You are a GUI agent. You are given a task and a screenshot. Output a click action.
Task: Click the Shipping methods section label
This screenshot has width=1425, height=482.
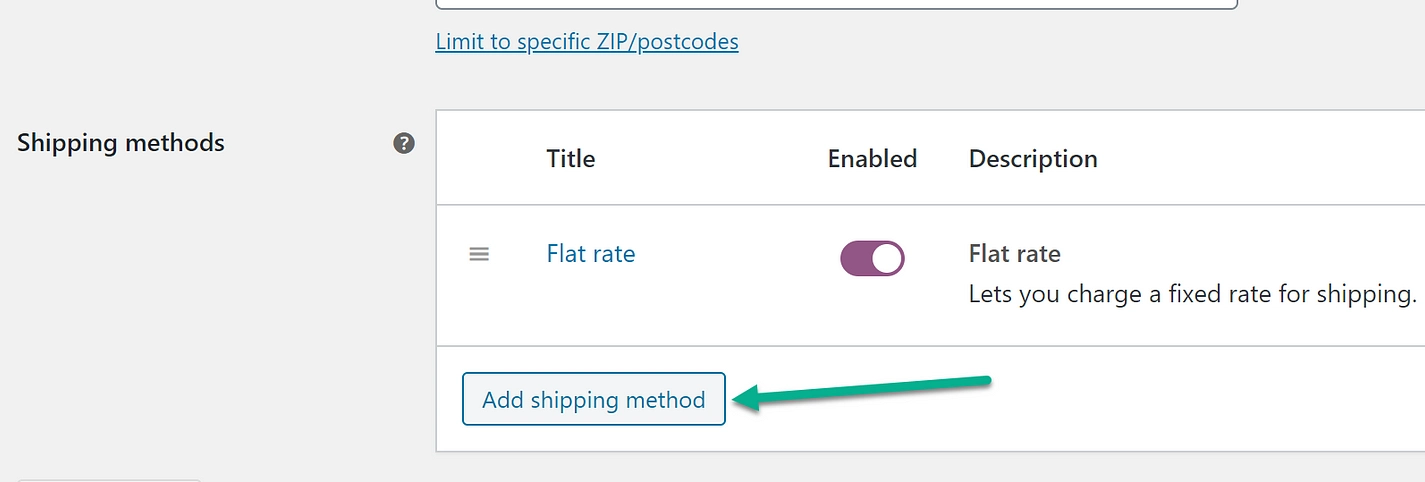tap(121, 143)
